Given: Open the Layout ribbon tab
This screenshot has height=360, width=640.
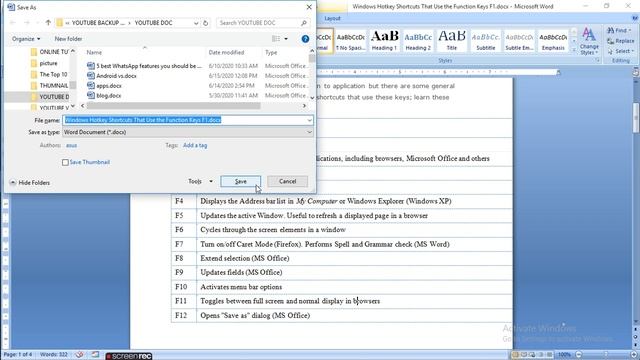Looking at the screenshot, I should point(332,18).
